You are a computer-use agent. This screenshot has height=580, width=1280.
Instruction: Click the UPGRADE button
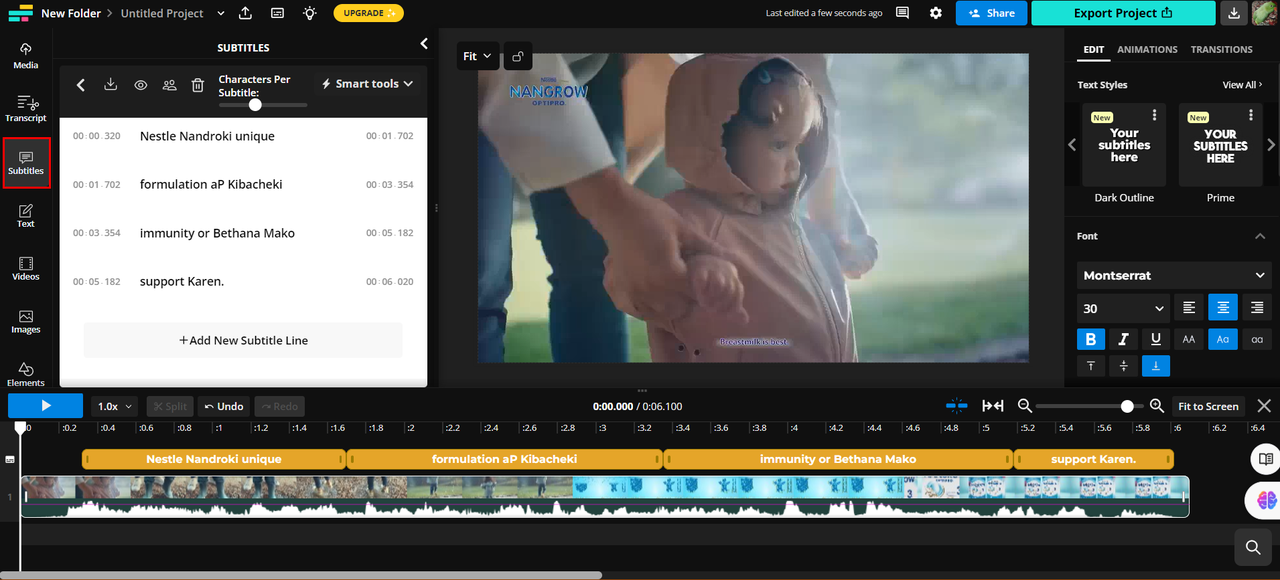click(x=367, y=13)
